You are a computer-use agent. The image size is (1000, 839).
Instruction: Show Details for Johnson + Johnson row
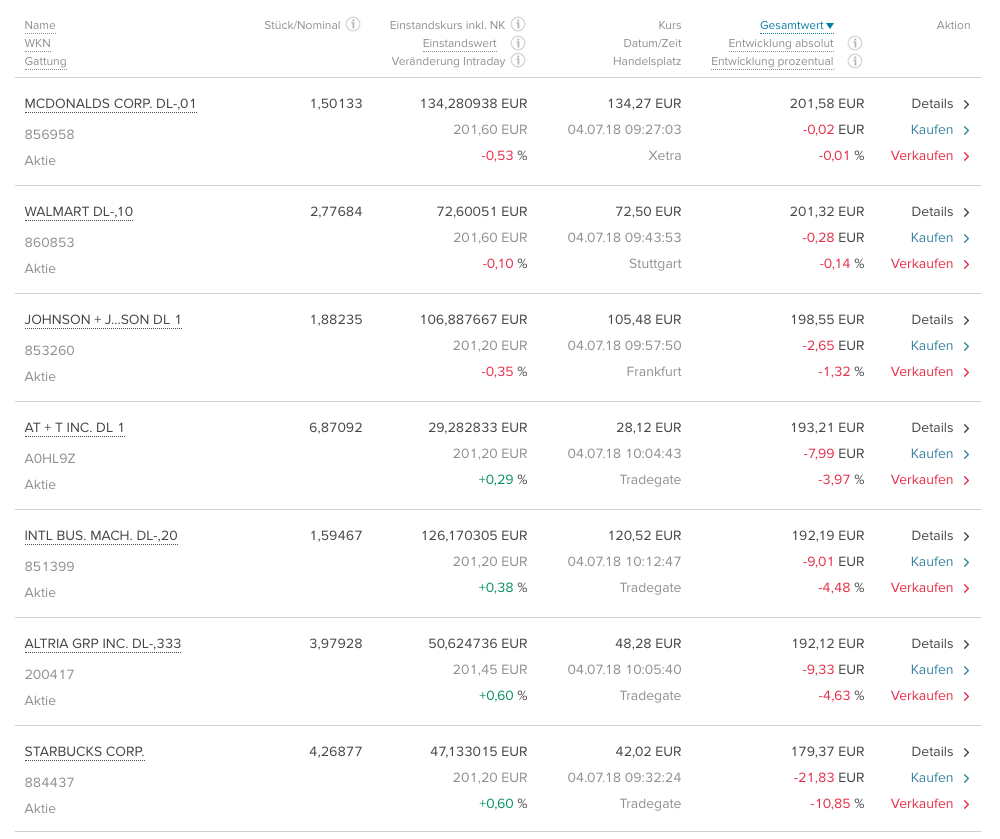[941, 320]
